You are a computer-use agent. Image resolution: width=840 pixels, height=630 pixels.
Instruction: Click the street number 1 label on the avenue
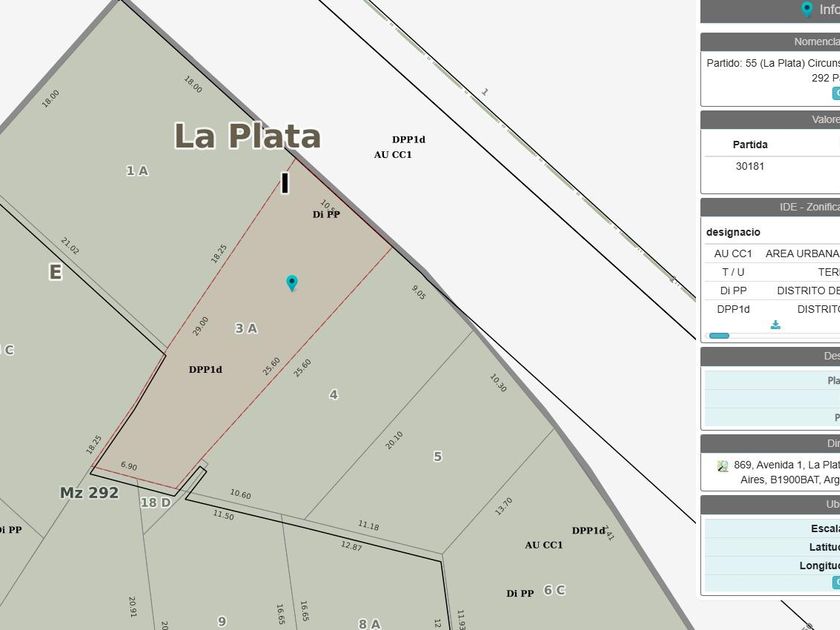tap(484, 92)
